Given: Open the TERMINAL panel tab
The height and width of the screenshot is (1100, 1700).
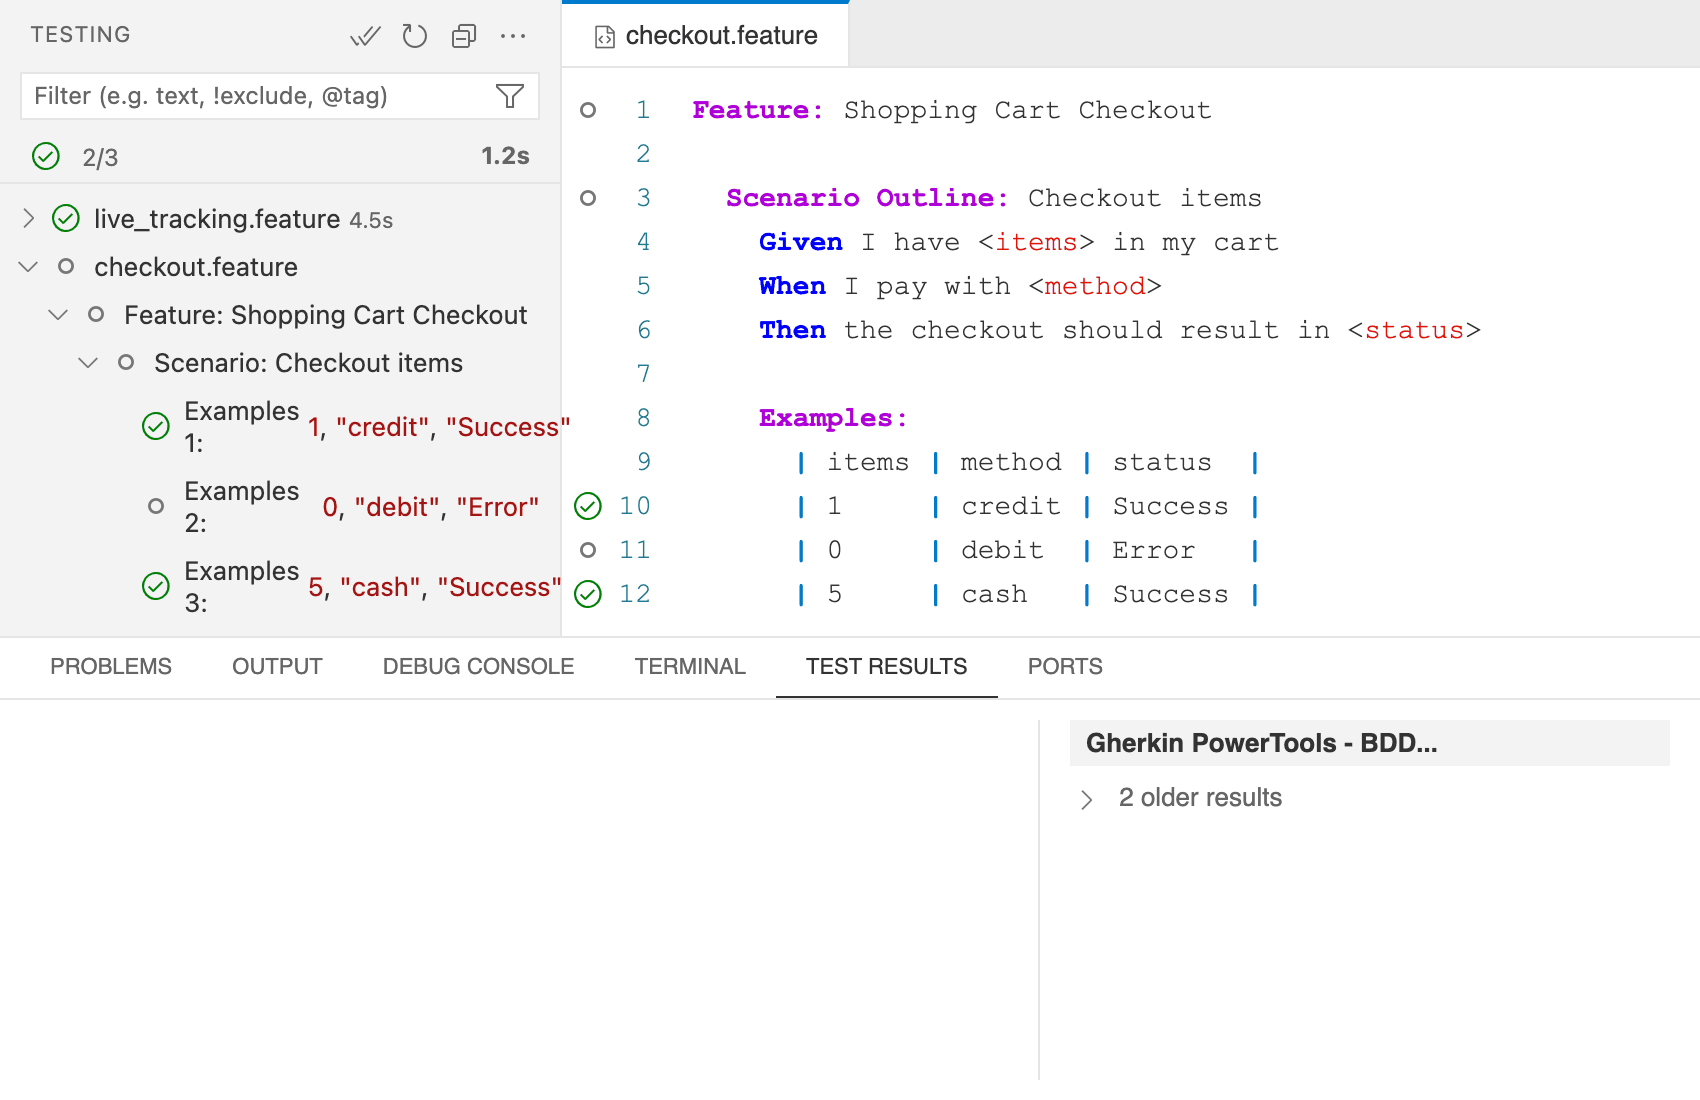Looking at the screenshot, I should (690, 667).
